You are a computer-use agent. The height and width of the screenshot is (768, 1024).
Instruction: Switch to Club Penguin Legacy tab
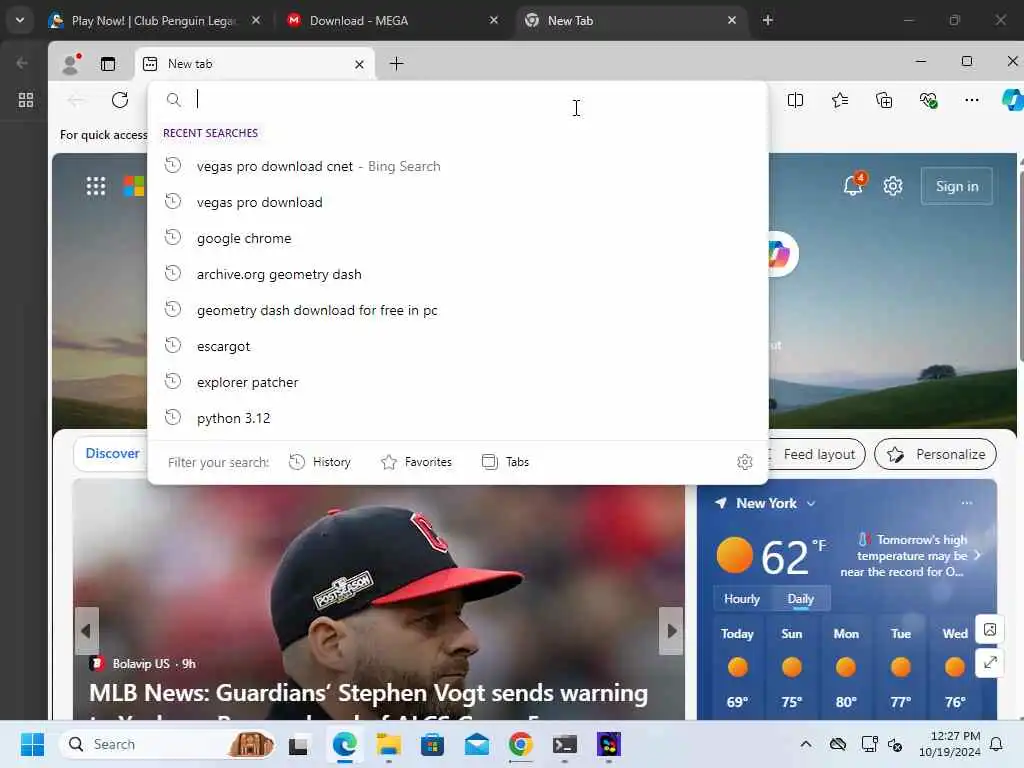coord(155,21)
